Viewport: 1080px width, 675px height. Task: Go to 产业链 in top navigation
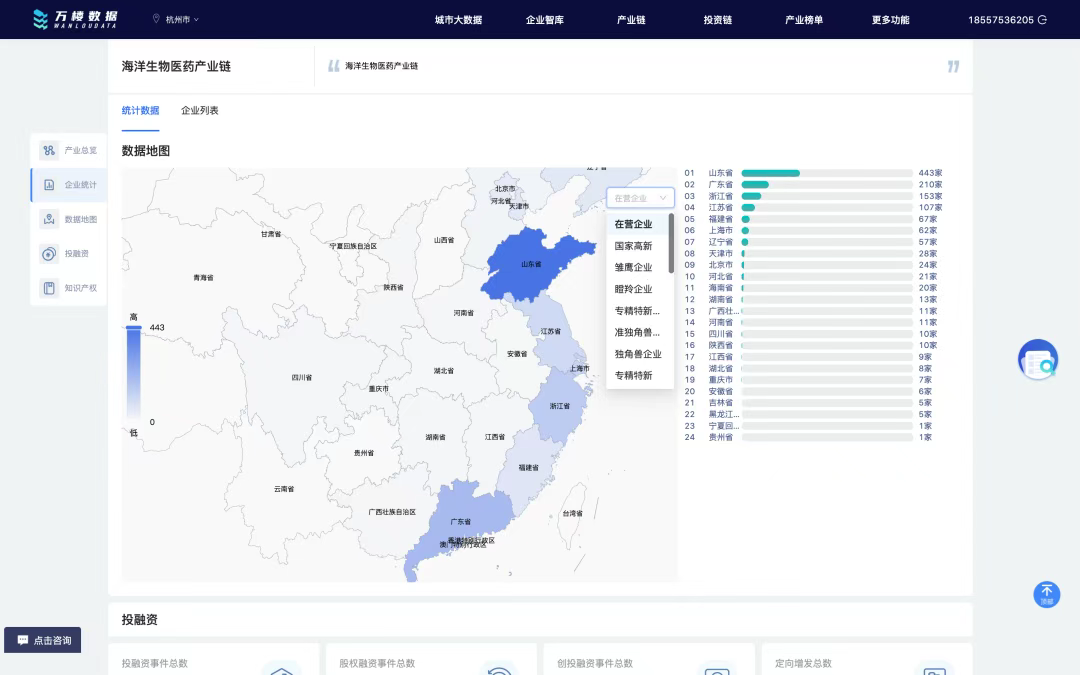631,19
